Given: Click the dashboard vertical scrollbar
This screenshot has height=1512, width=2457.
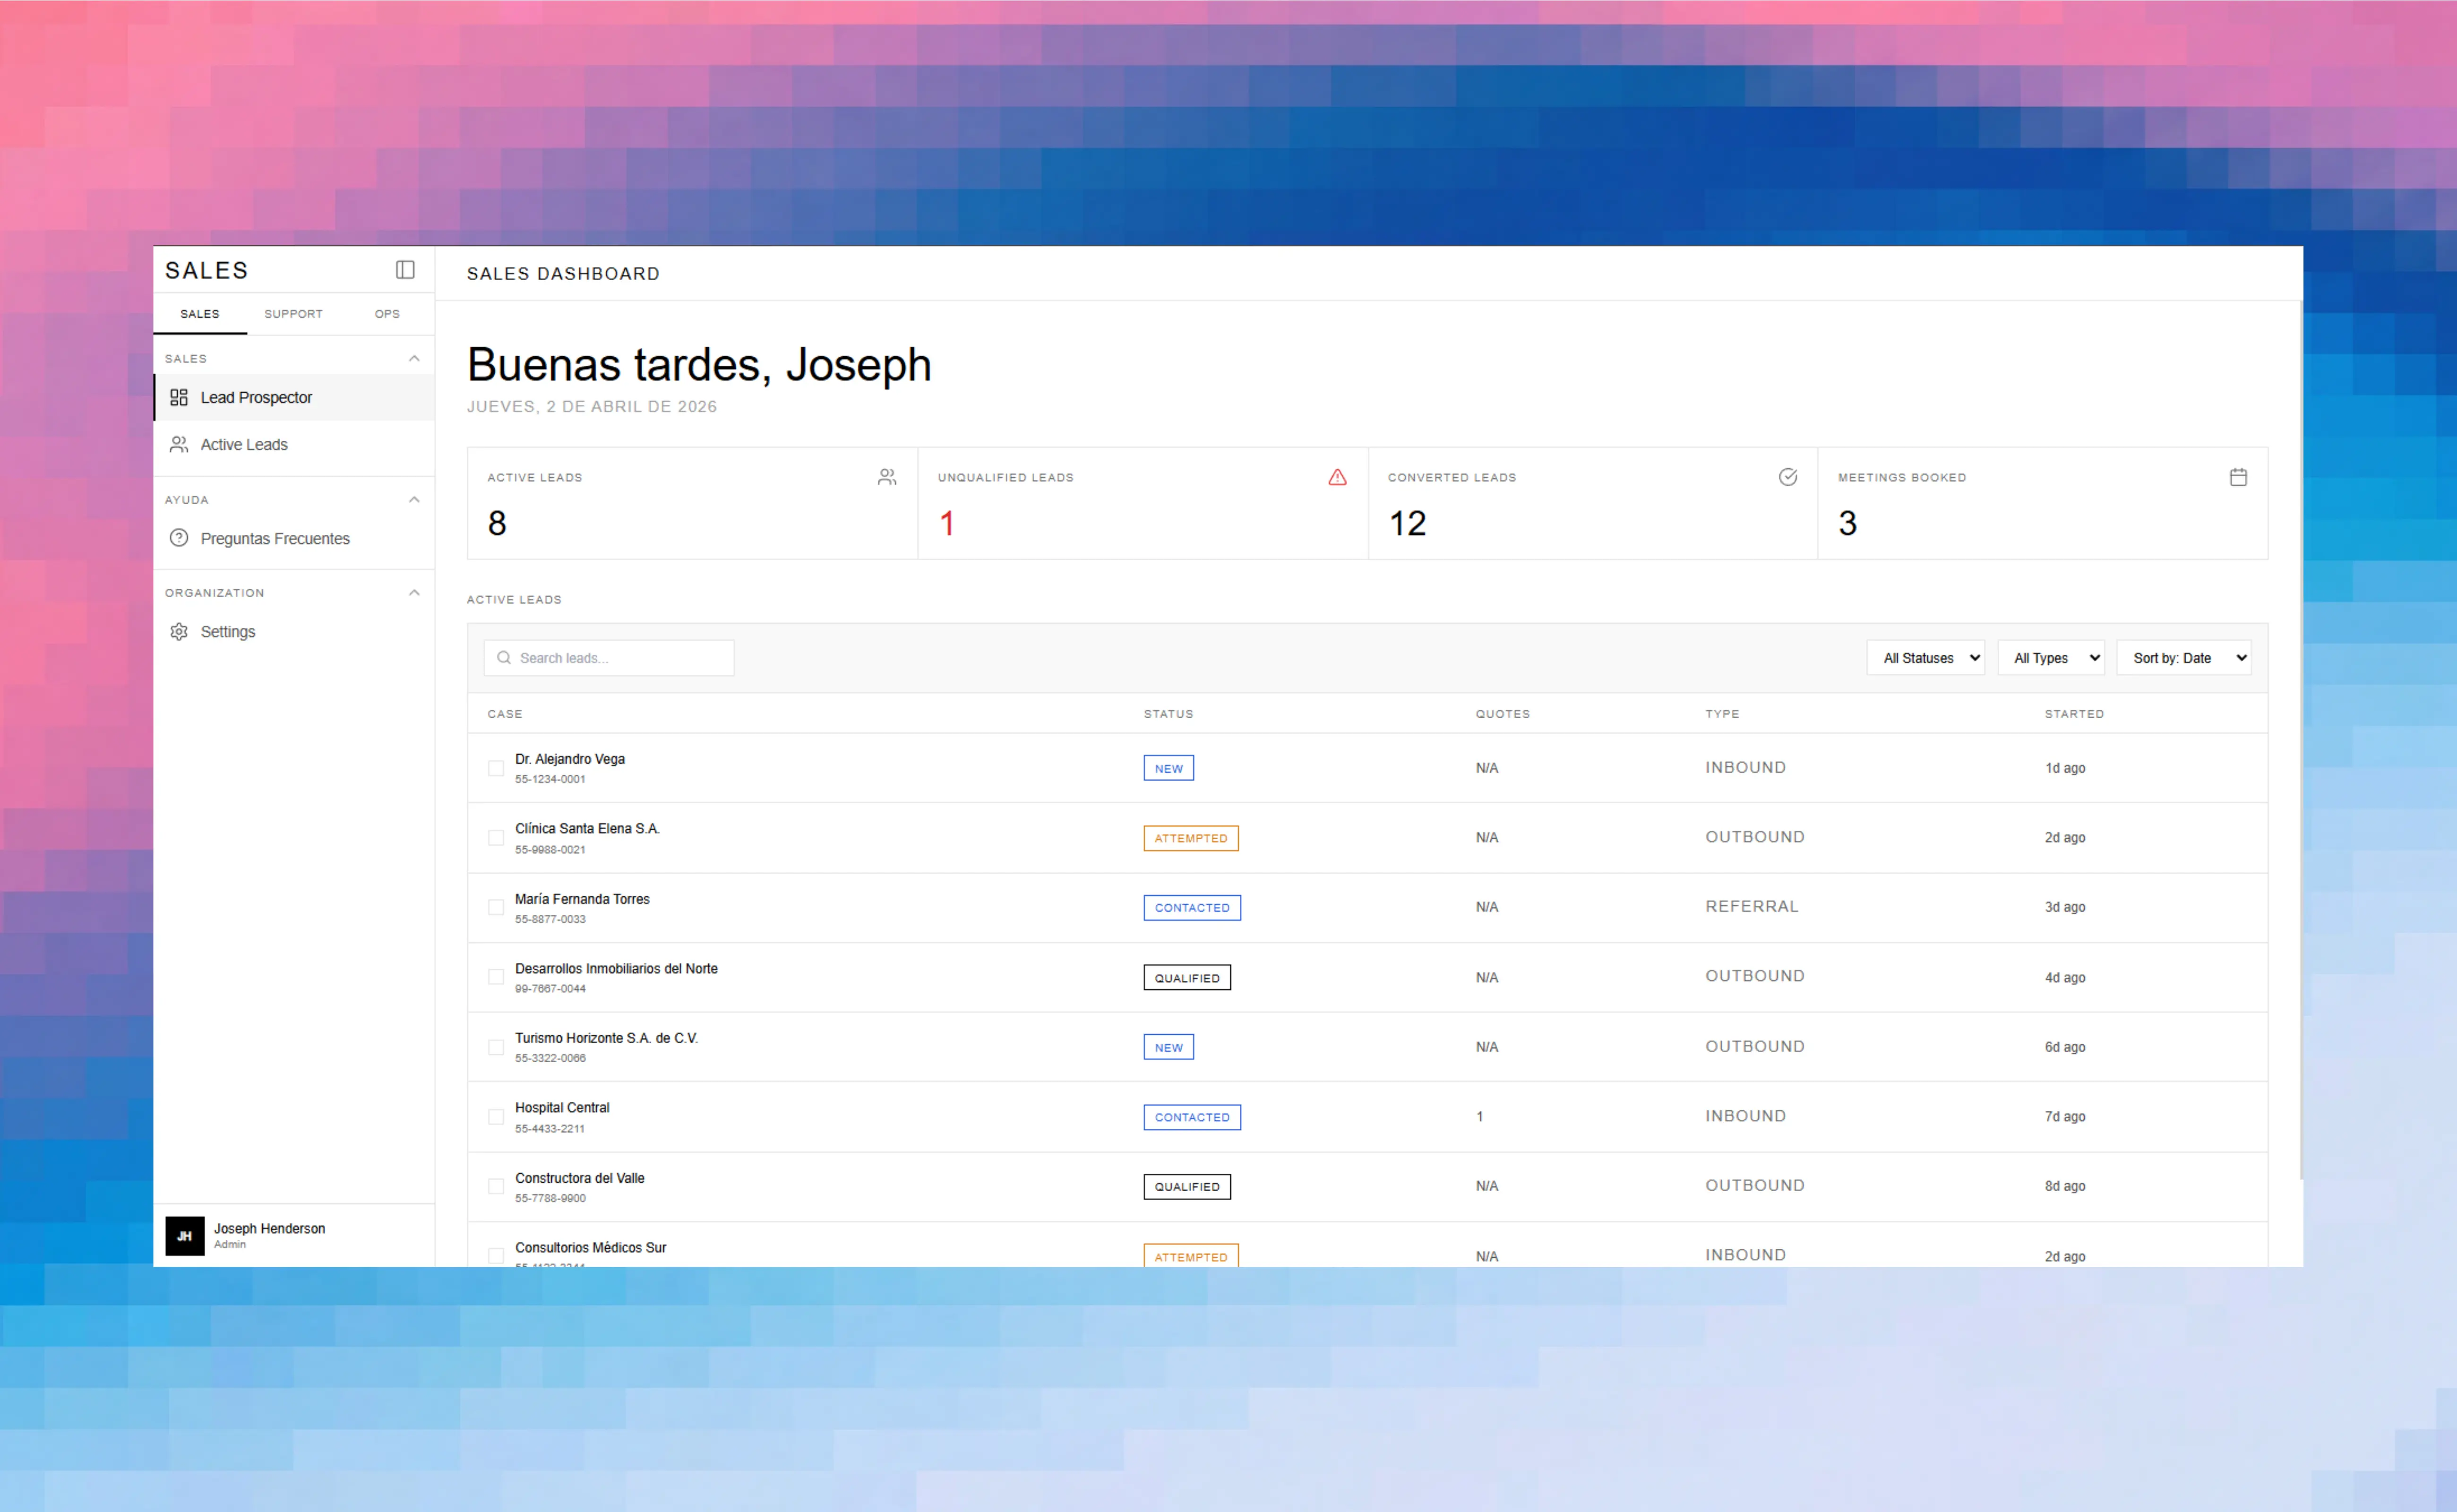Looking at the screenshot, I should [2300, 740].
